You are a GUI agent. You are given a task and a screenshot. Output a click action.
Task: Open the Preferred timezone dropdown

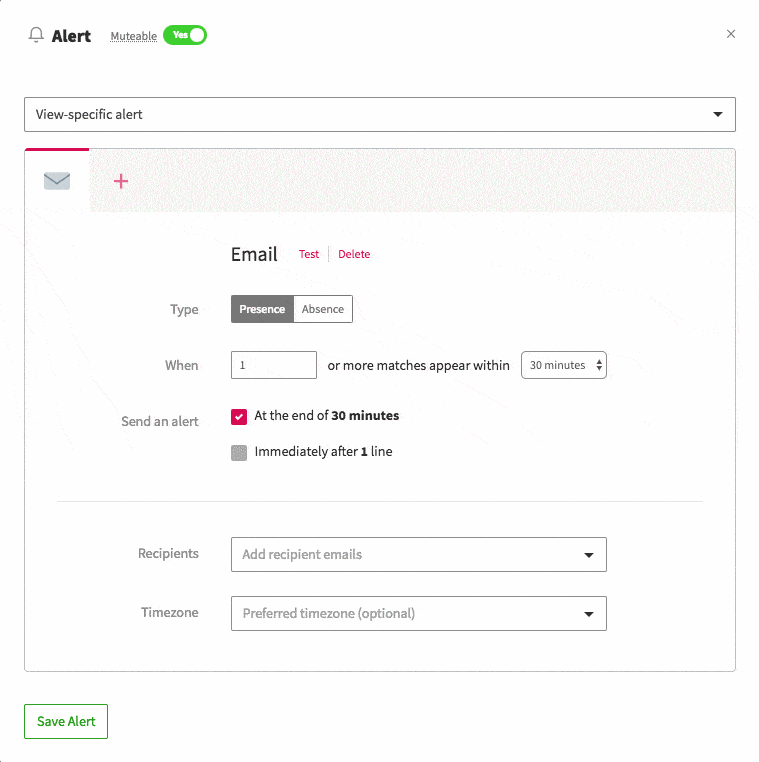click(589, 613)
